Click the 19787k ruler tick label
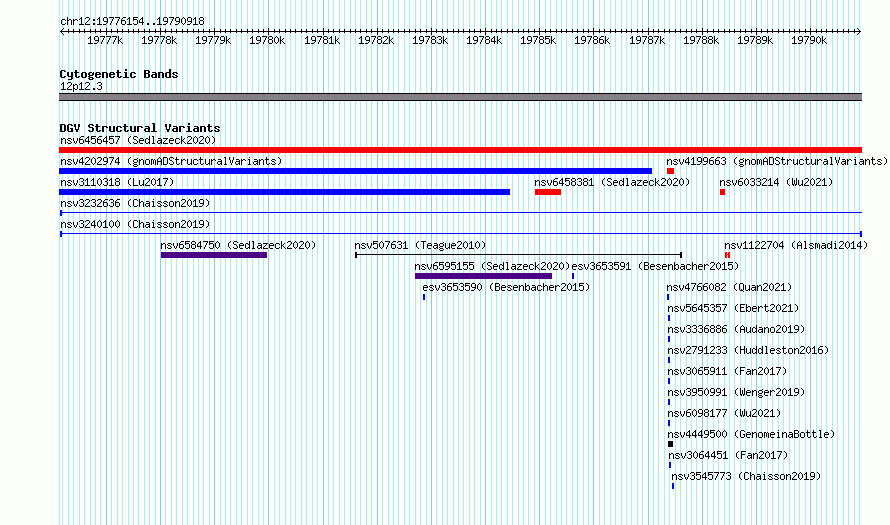890x525 pixels. (647, 40)
